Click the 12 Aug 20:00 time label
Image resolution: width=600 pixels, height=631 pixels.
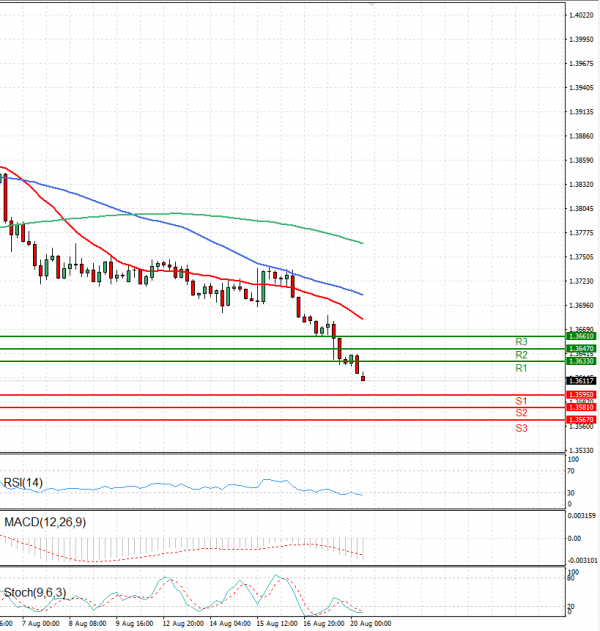click(183, 623)
